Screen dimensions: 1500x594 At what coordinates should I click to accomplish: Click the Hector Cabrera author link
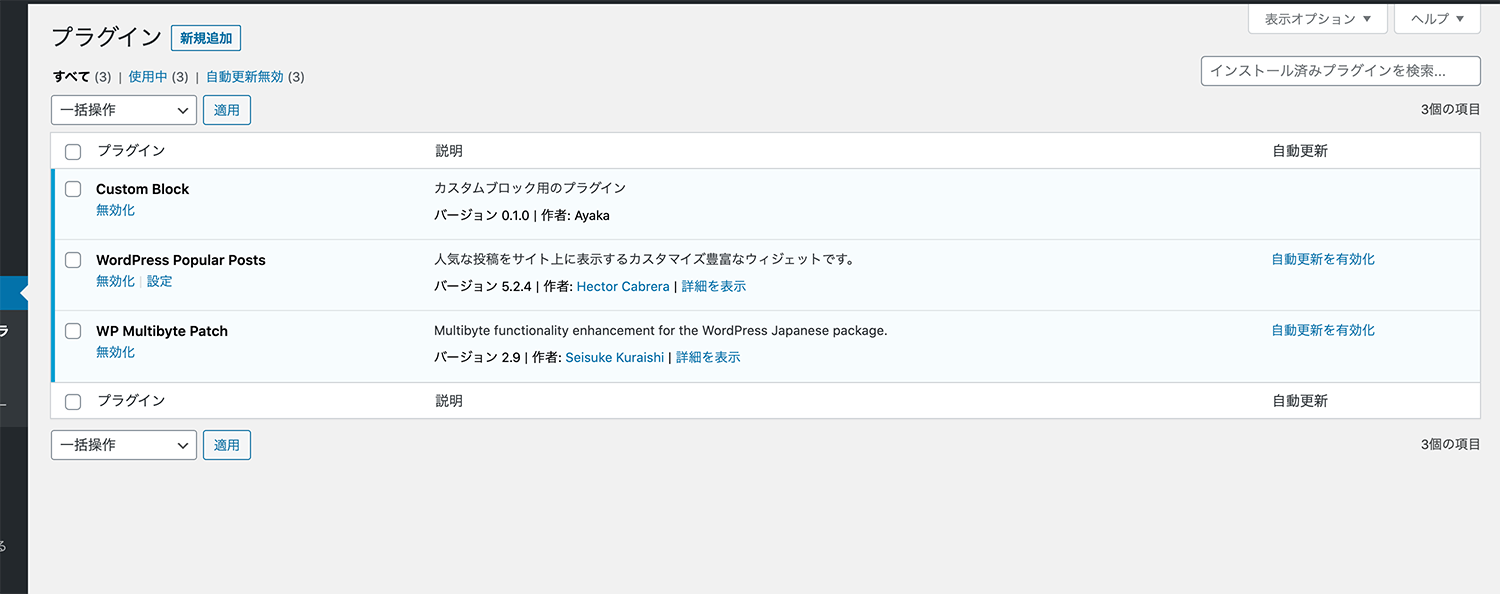(x=623, y=286)
